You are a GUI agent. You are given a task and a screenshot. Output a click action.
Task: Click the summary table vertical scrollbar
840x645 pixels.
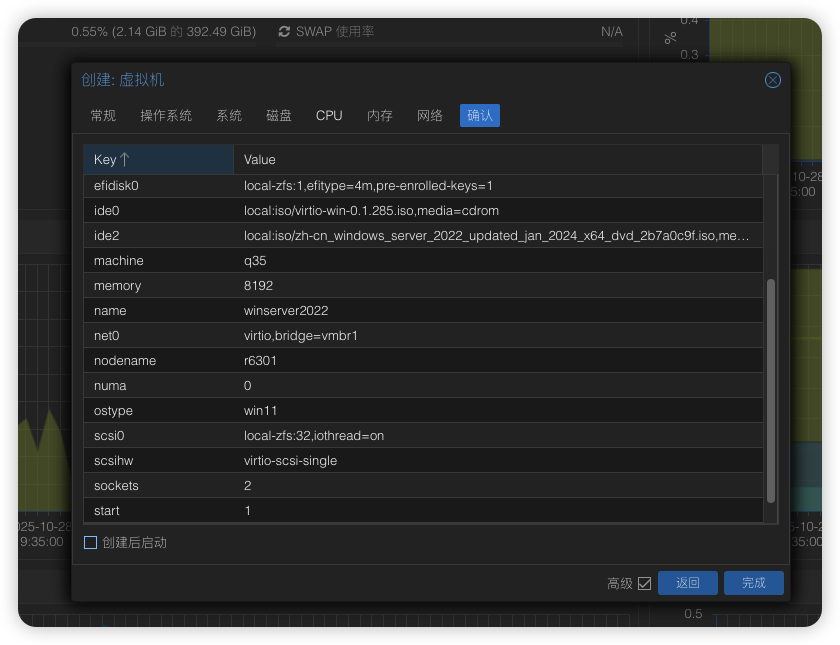(x=770, y=390)
